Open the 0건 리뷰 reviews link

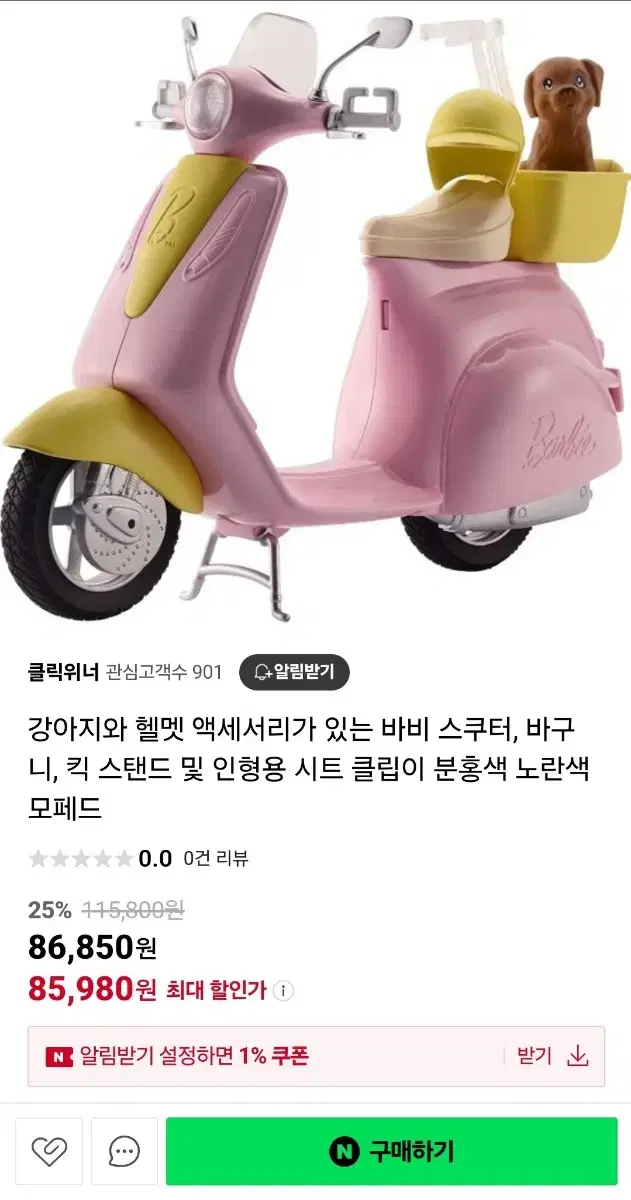[216, 858]
